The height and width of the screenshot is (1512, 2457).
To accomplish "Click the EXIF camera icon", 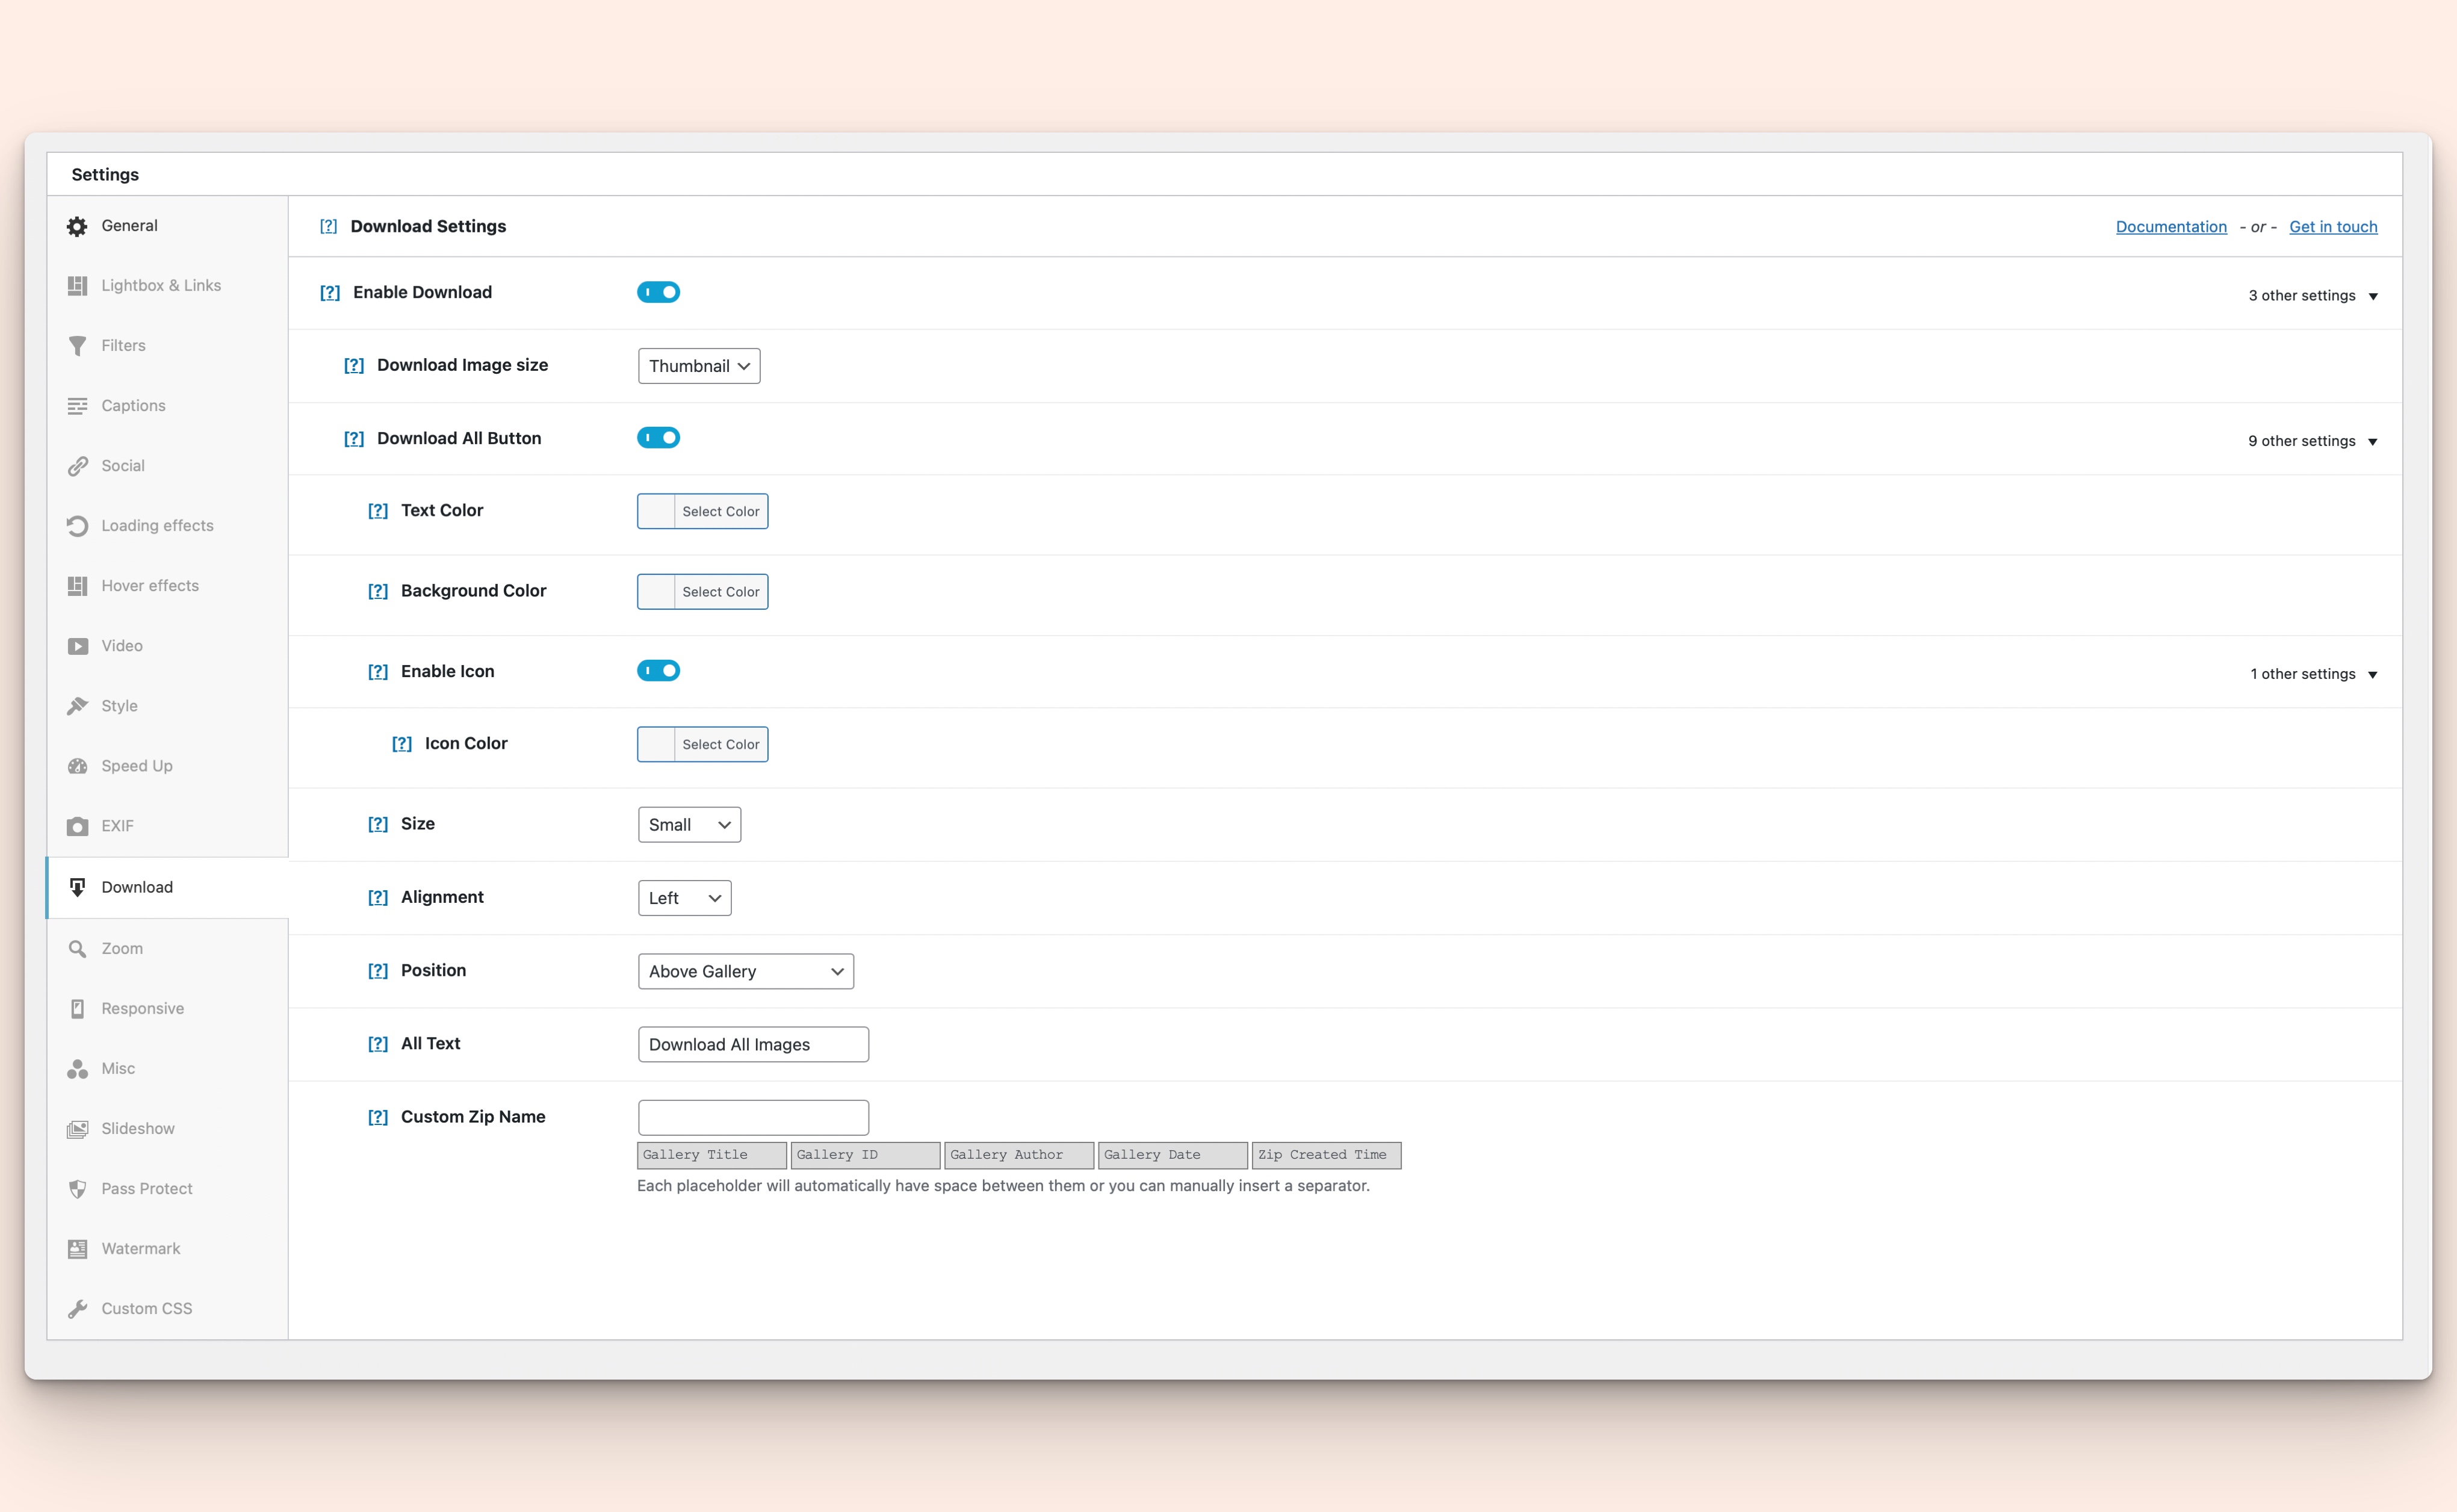I will (x=77, y=826).
